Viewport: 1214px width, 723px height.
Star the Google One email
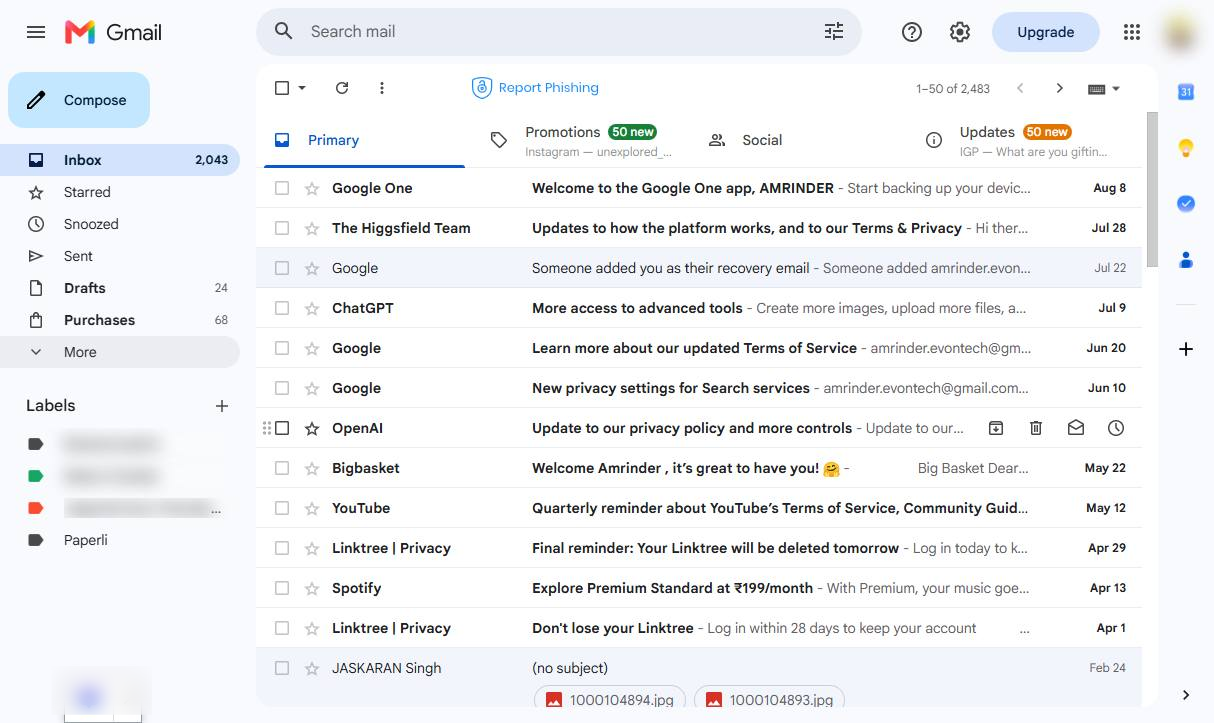tap(312, 188)
